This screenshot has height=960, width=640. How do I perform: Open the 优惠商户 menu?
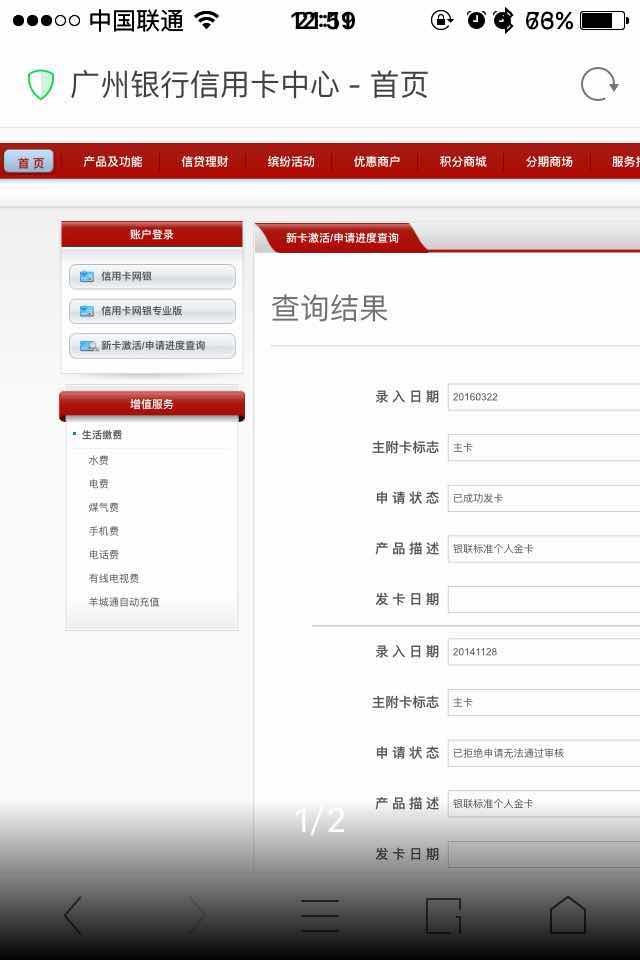click(x=377, y=162)
